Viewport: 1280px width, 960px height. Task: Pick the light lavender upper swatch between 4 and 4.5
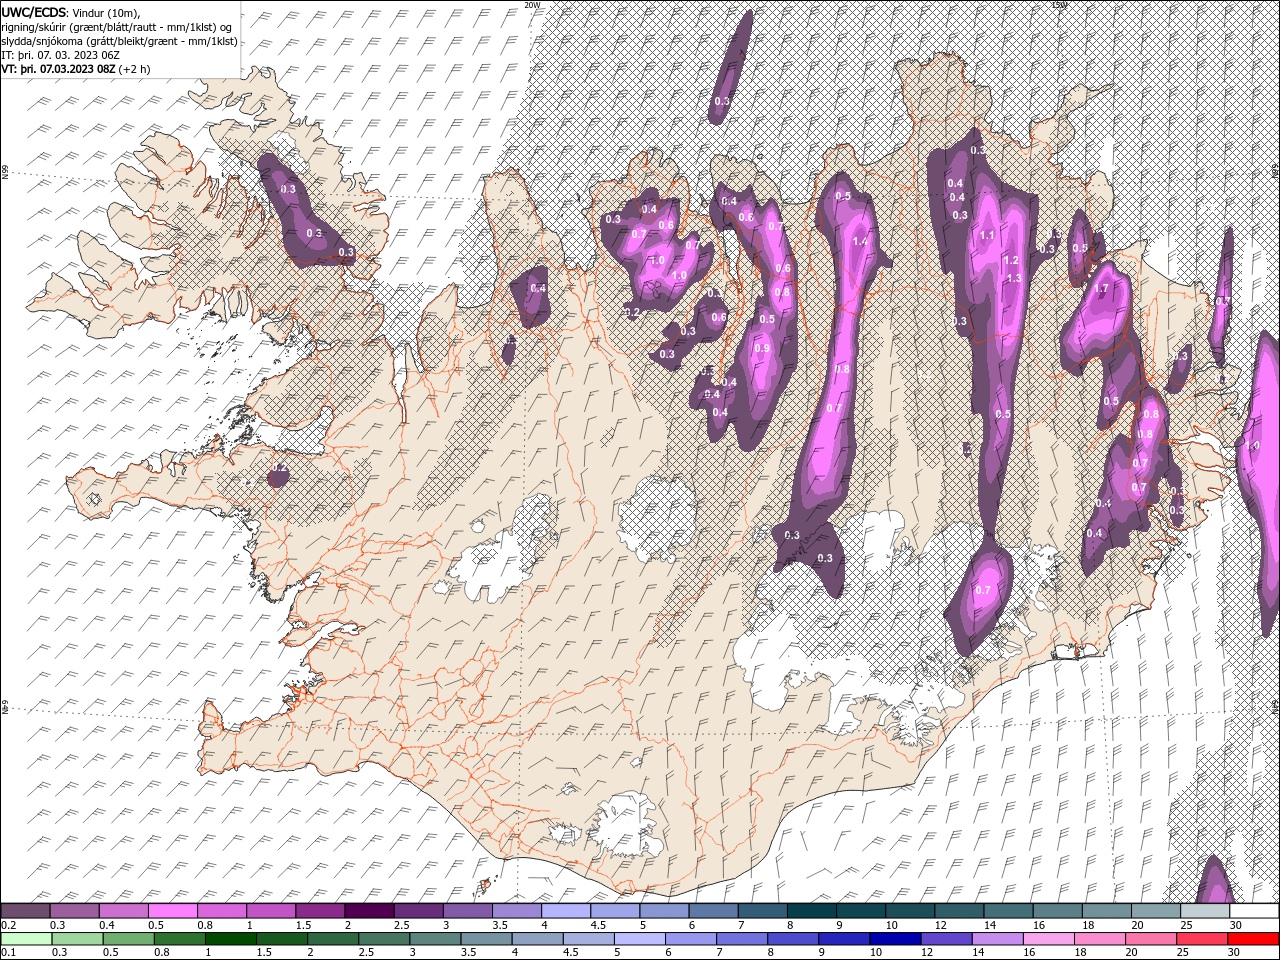coord(565,911)
